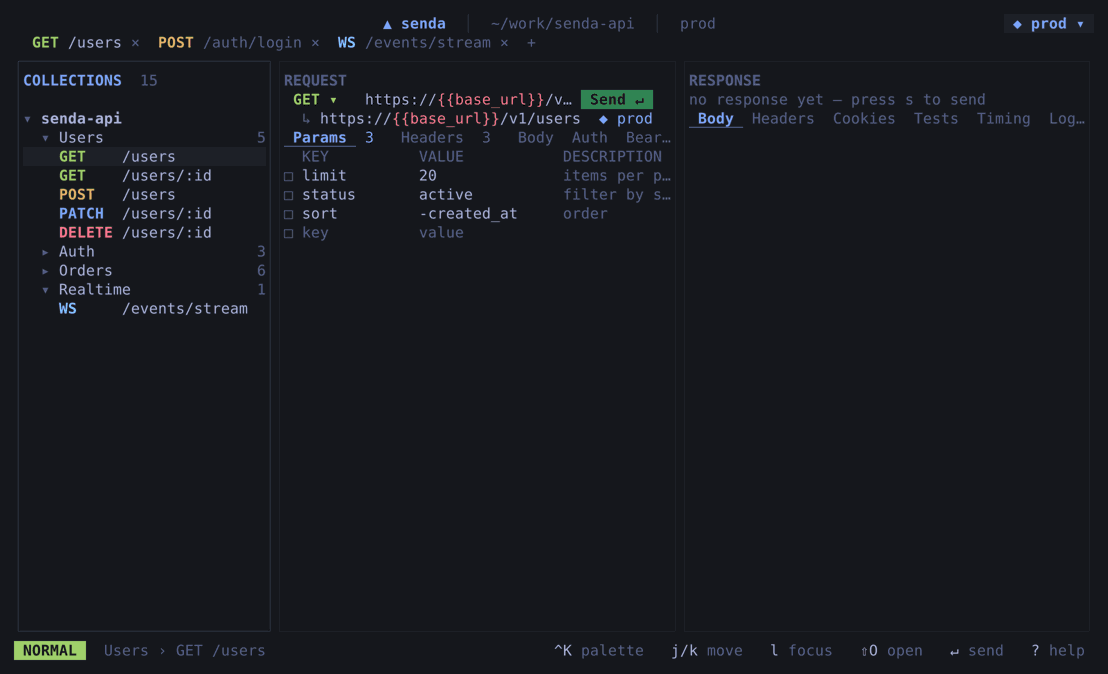Viewport: 1108px width, 674px height.
Task: Click the sort value -created_at
Action: (468, 214)
